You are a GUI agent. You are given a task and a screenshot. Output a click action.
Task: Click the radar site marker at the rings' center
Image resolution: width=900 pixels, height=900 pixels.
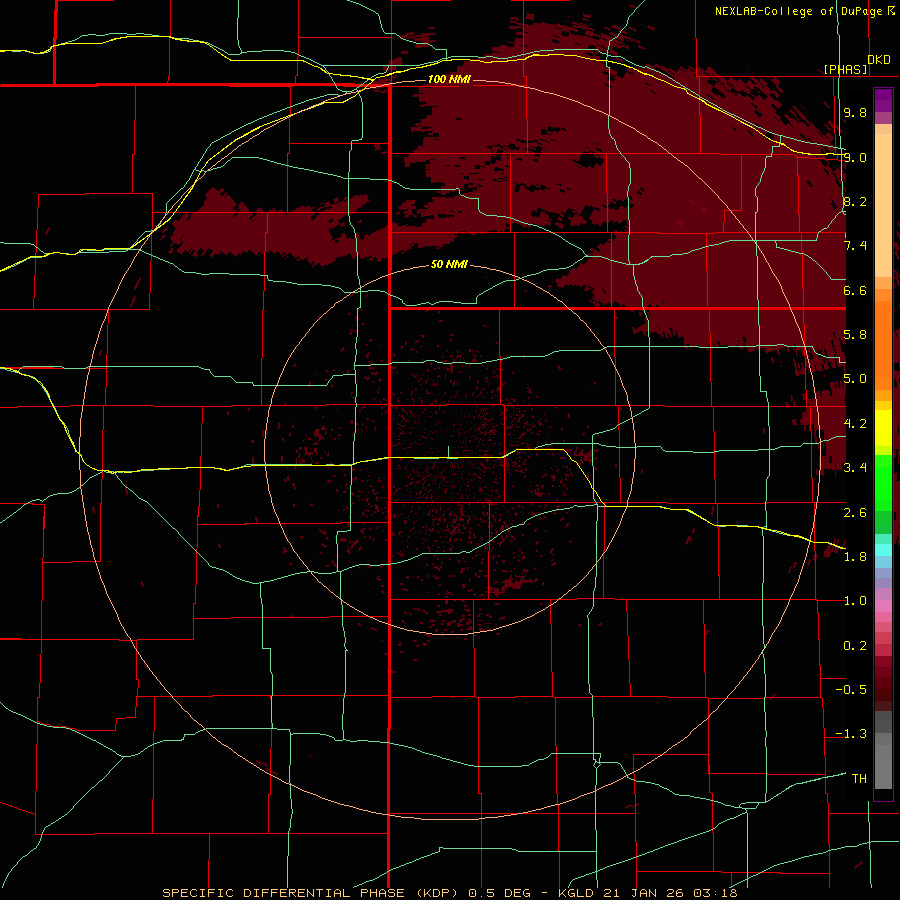[x=448, y=452]
